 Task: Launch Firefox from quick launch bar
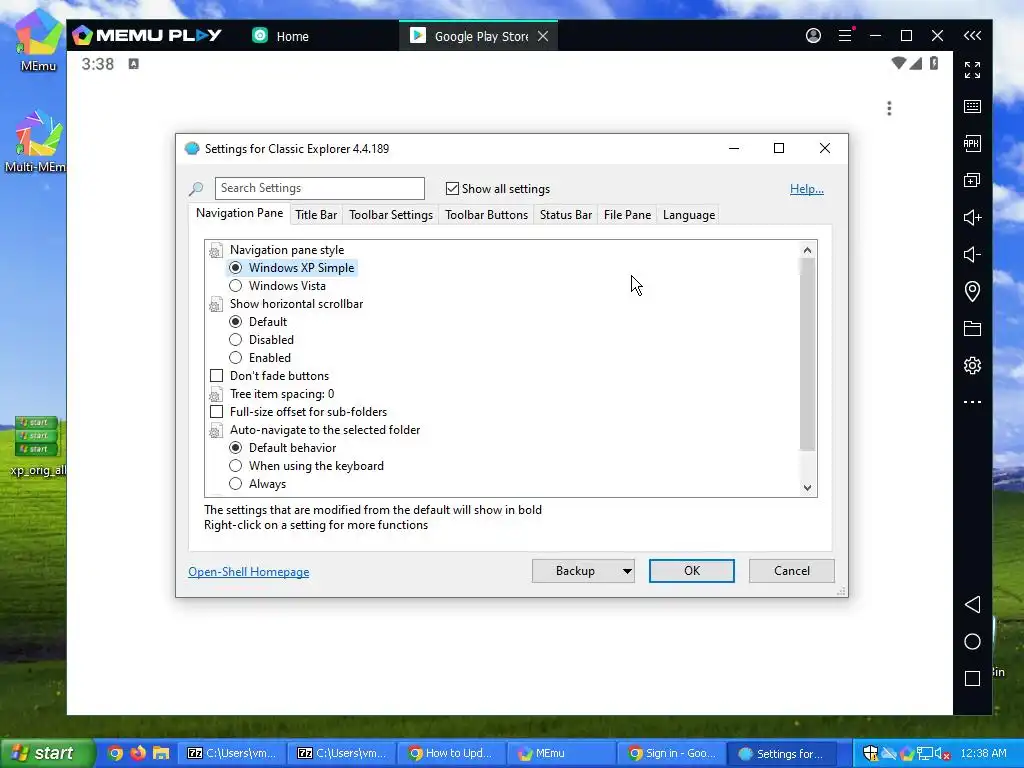point(138,753)
